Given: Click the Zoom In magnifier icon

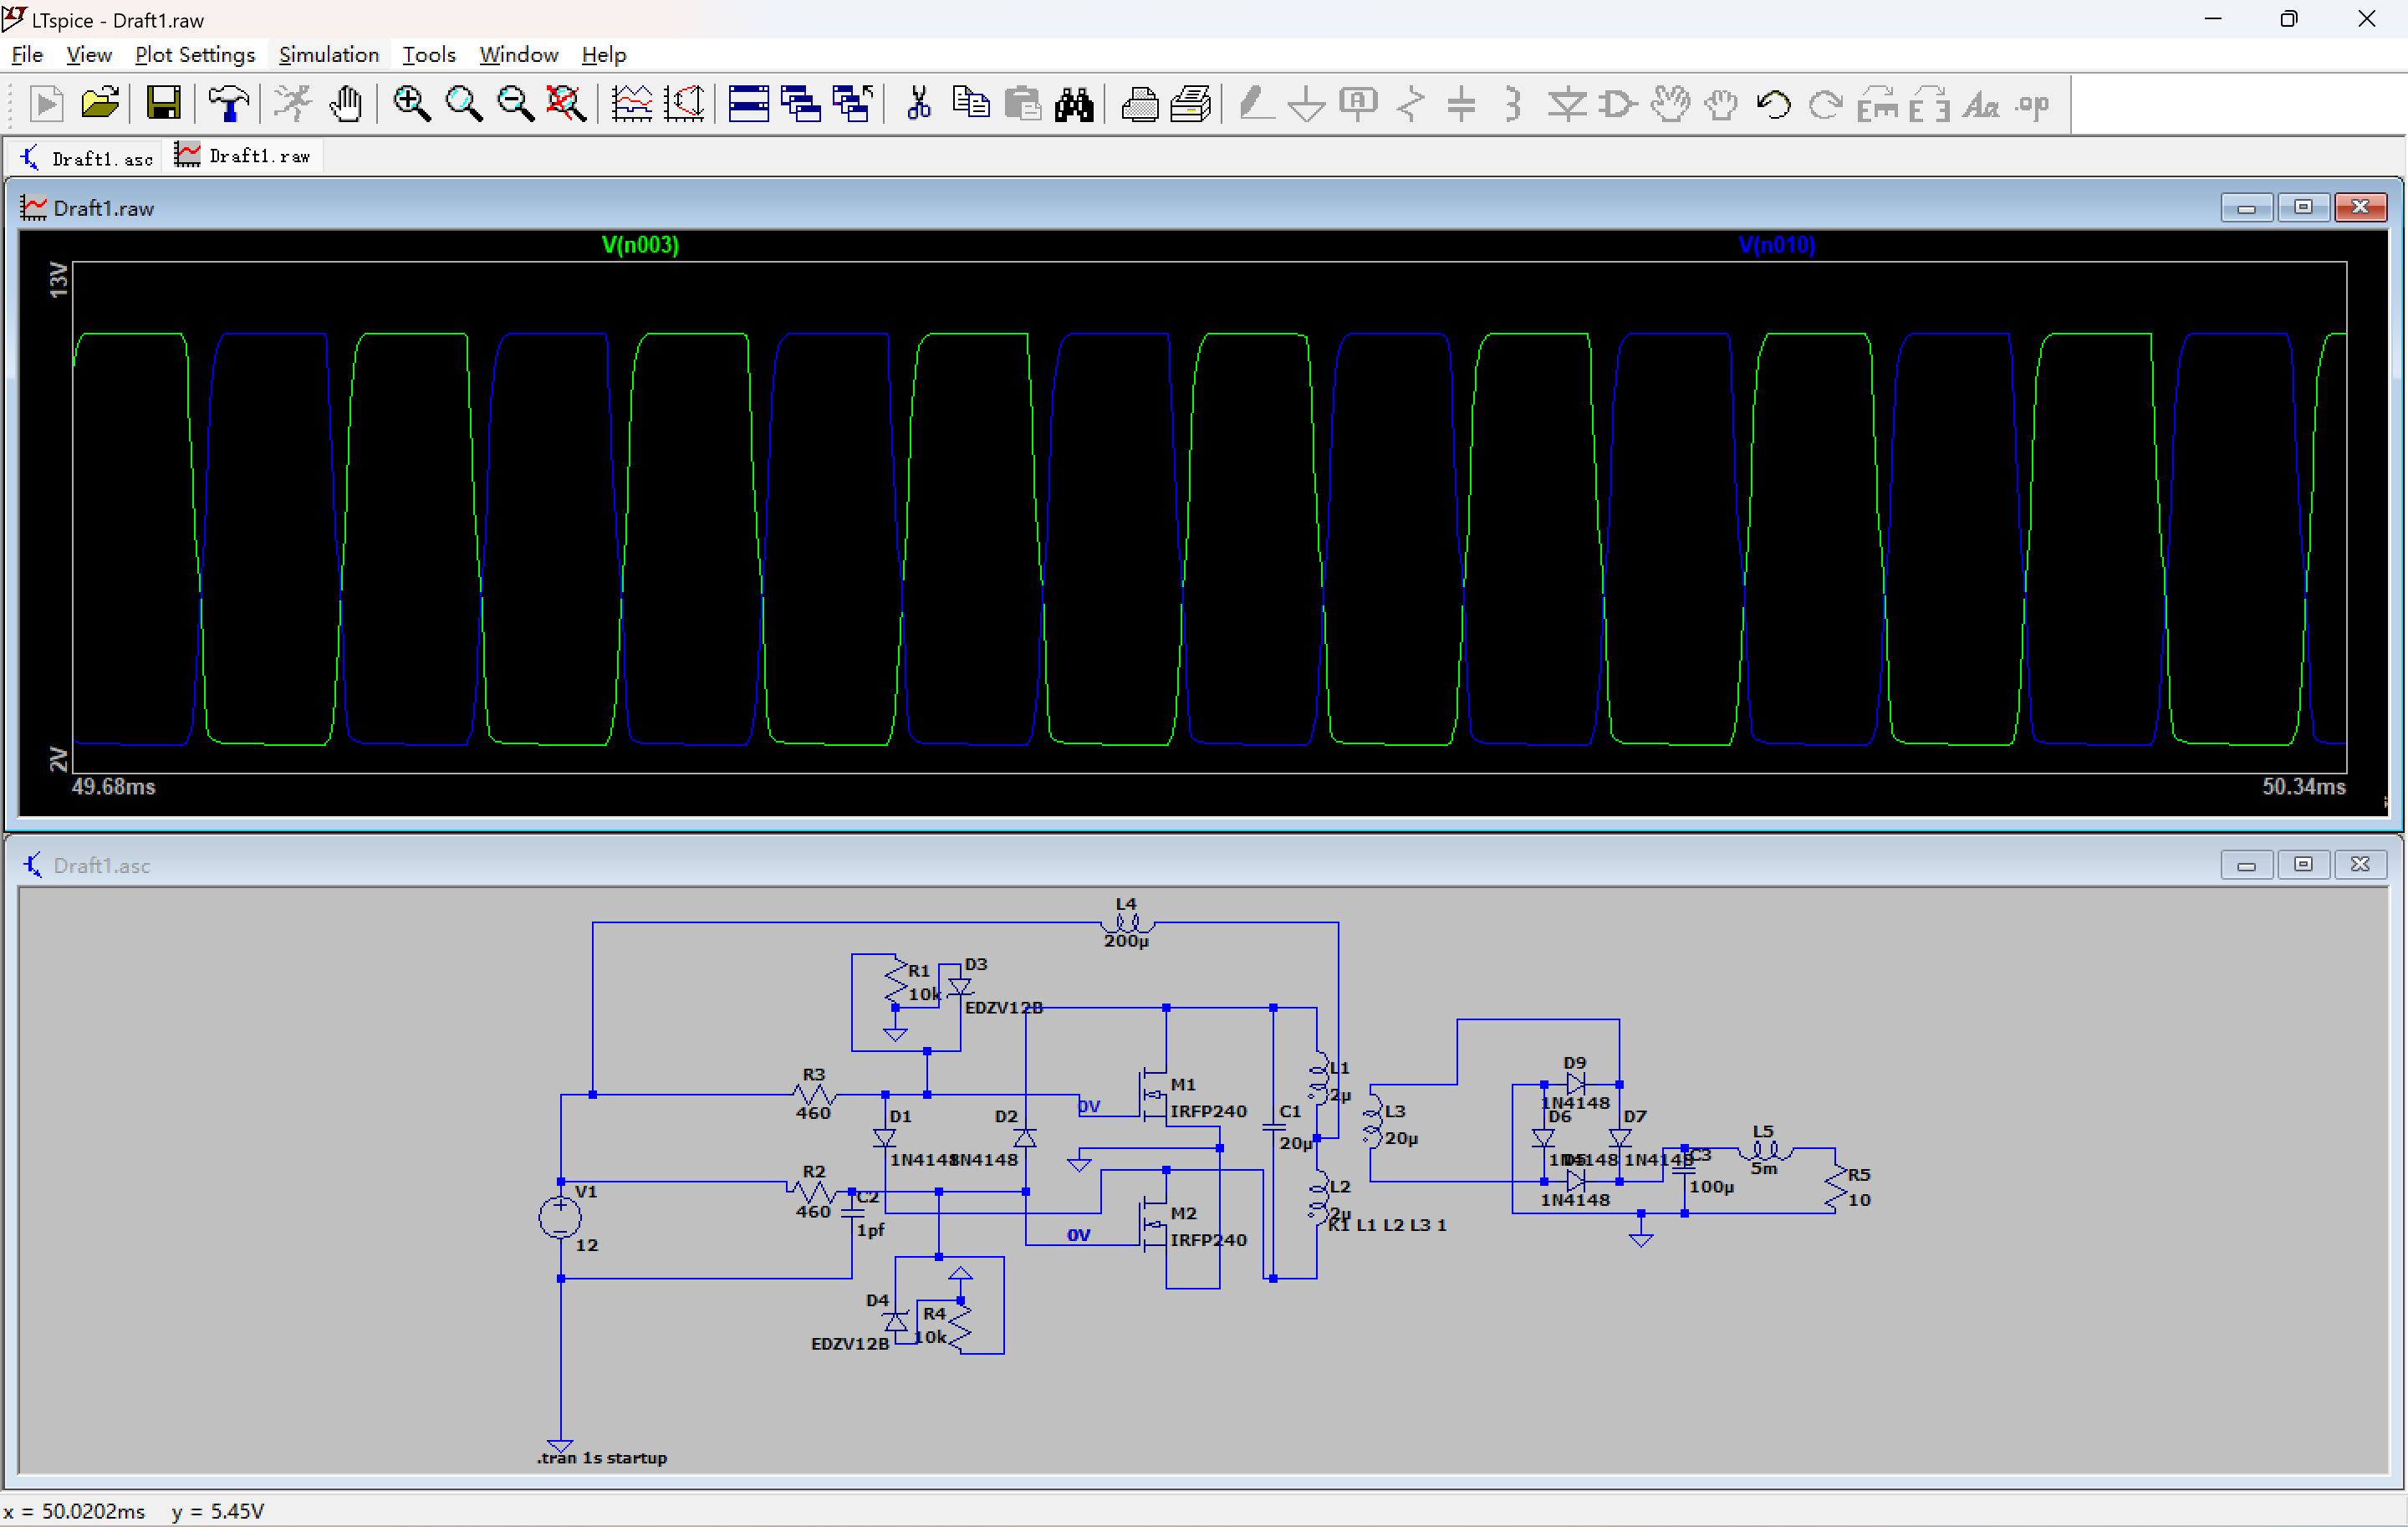Looking at the screenshot, I should coord(411,103).
